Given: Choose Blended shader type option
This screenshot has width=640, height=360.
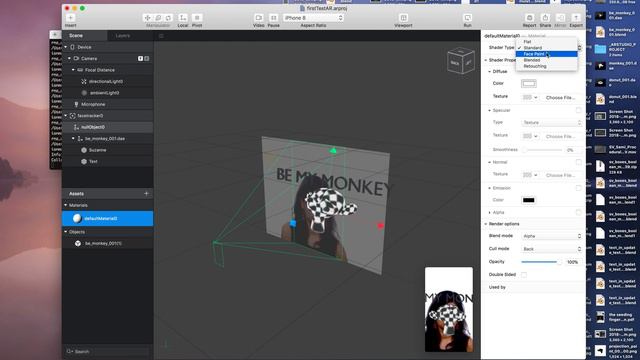Looking at the screenshot, I should 547,60.
